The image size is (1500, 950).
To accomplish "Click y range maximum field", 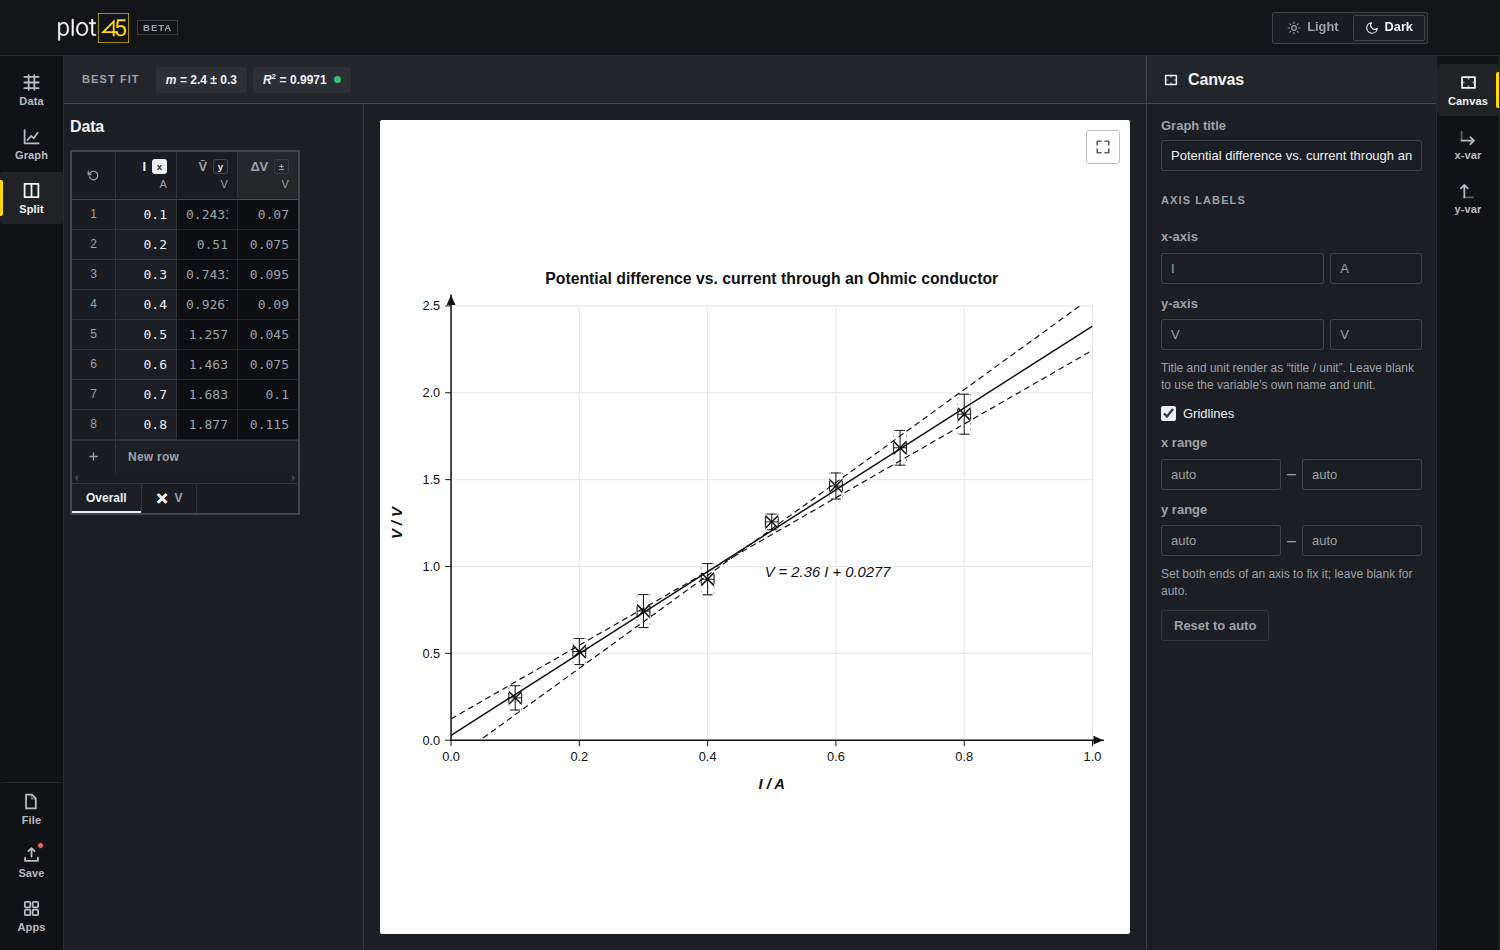I will [x=1361, y=541].
